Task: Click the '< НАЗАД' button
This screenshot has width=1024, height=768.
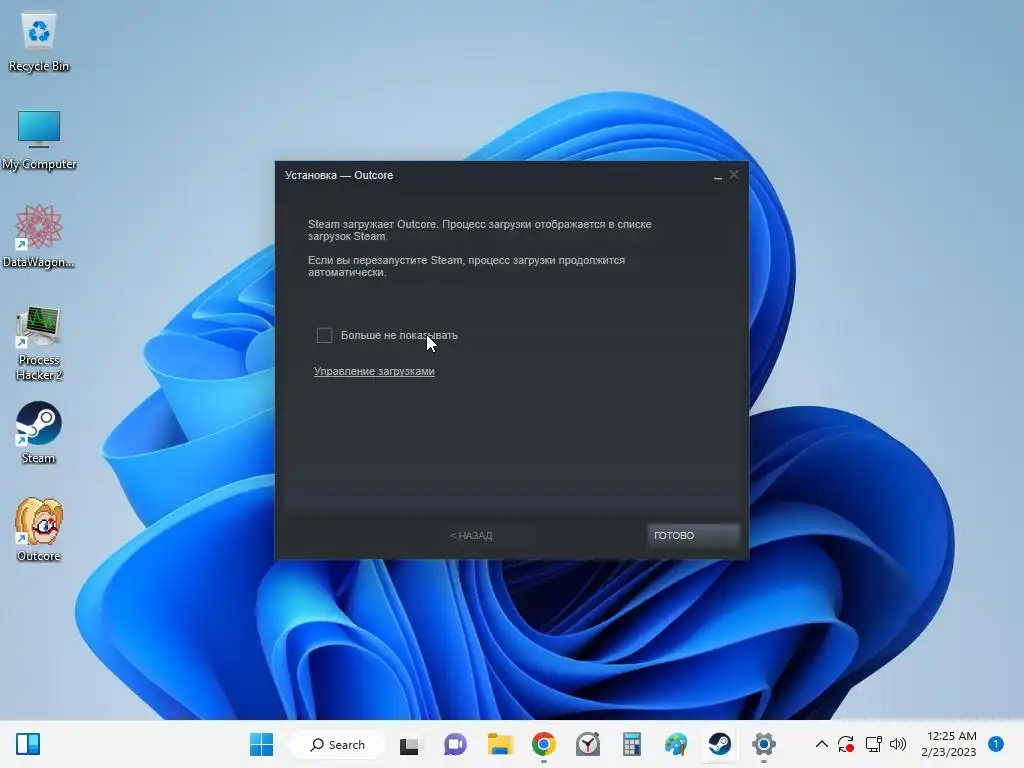Action: click(471, 536)
